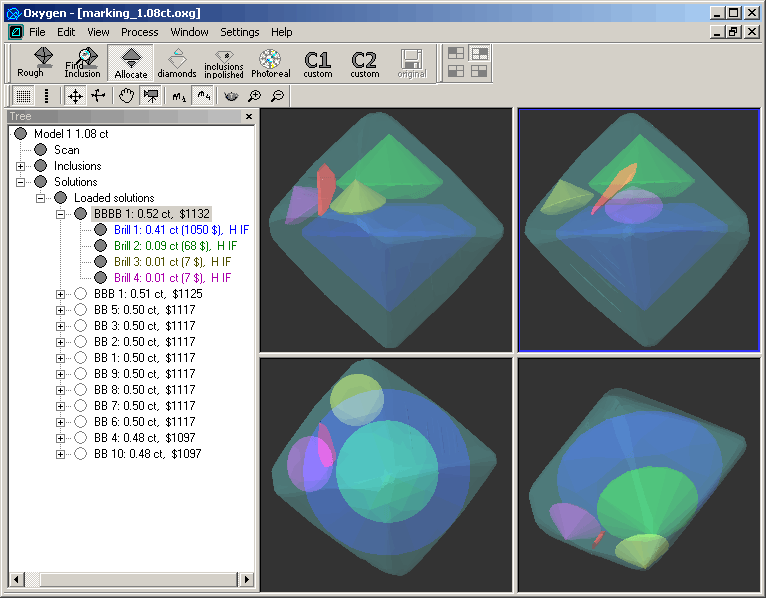Activate the Allocate tool

[x=130, y=62]
